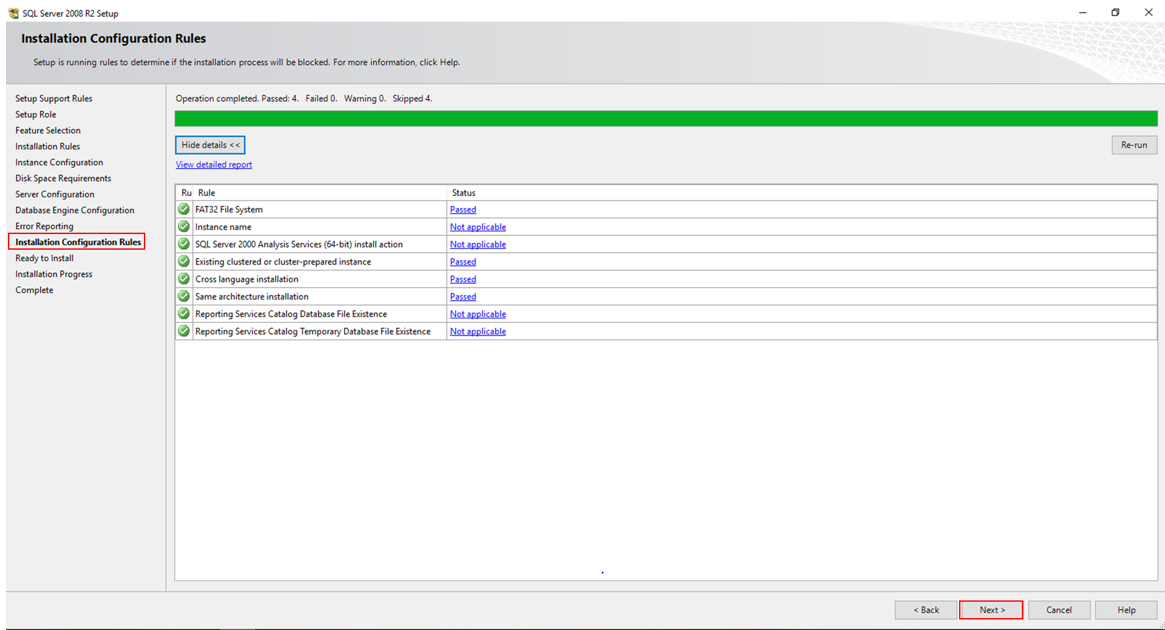Select Installation Progress step
The height and width of the screenshot is (630, 1165).
tap(54, 274)
